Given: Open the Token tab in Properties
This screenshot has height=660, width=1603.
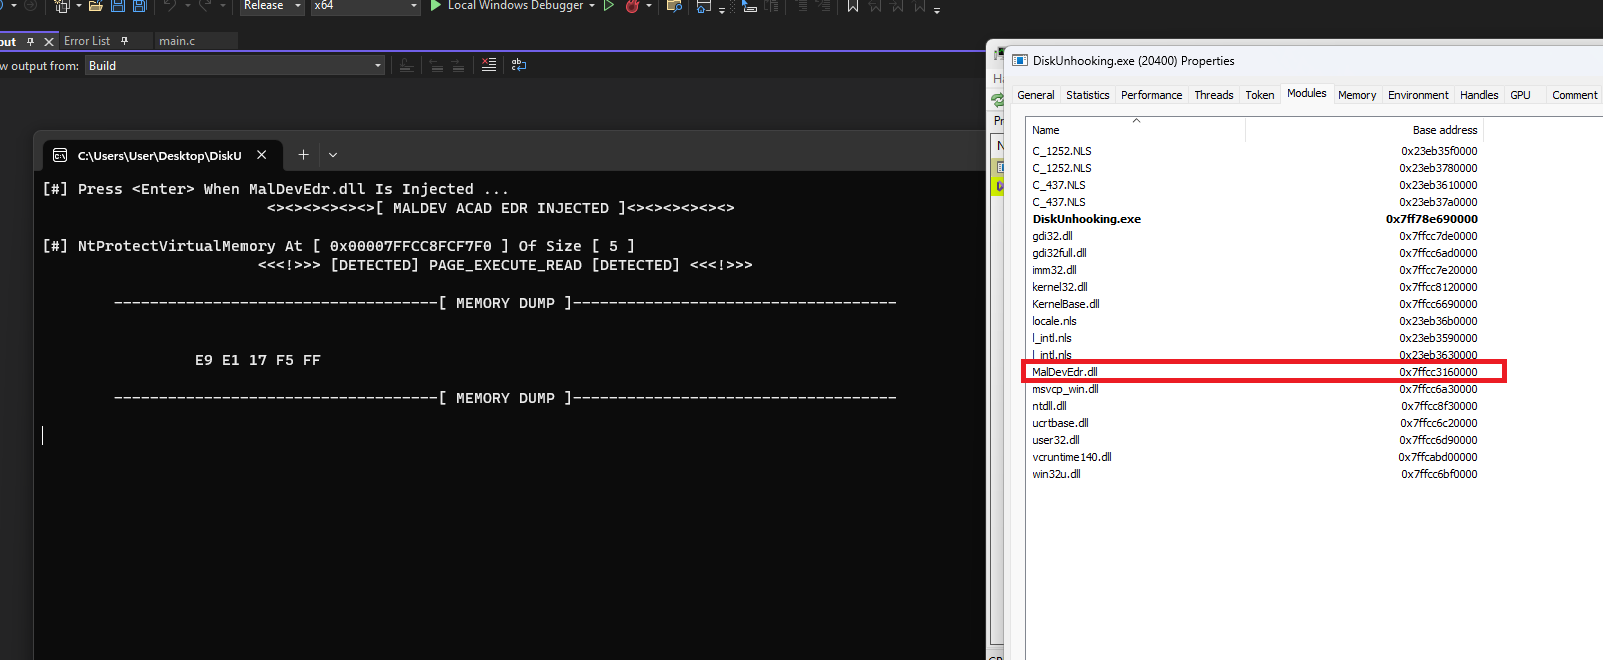Looking at the screenshot, I should coord(1260,95).
